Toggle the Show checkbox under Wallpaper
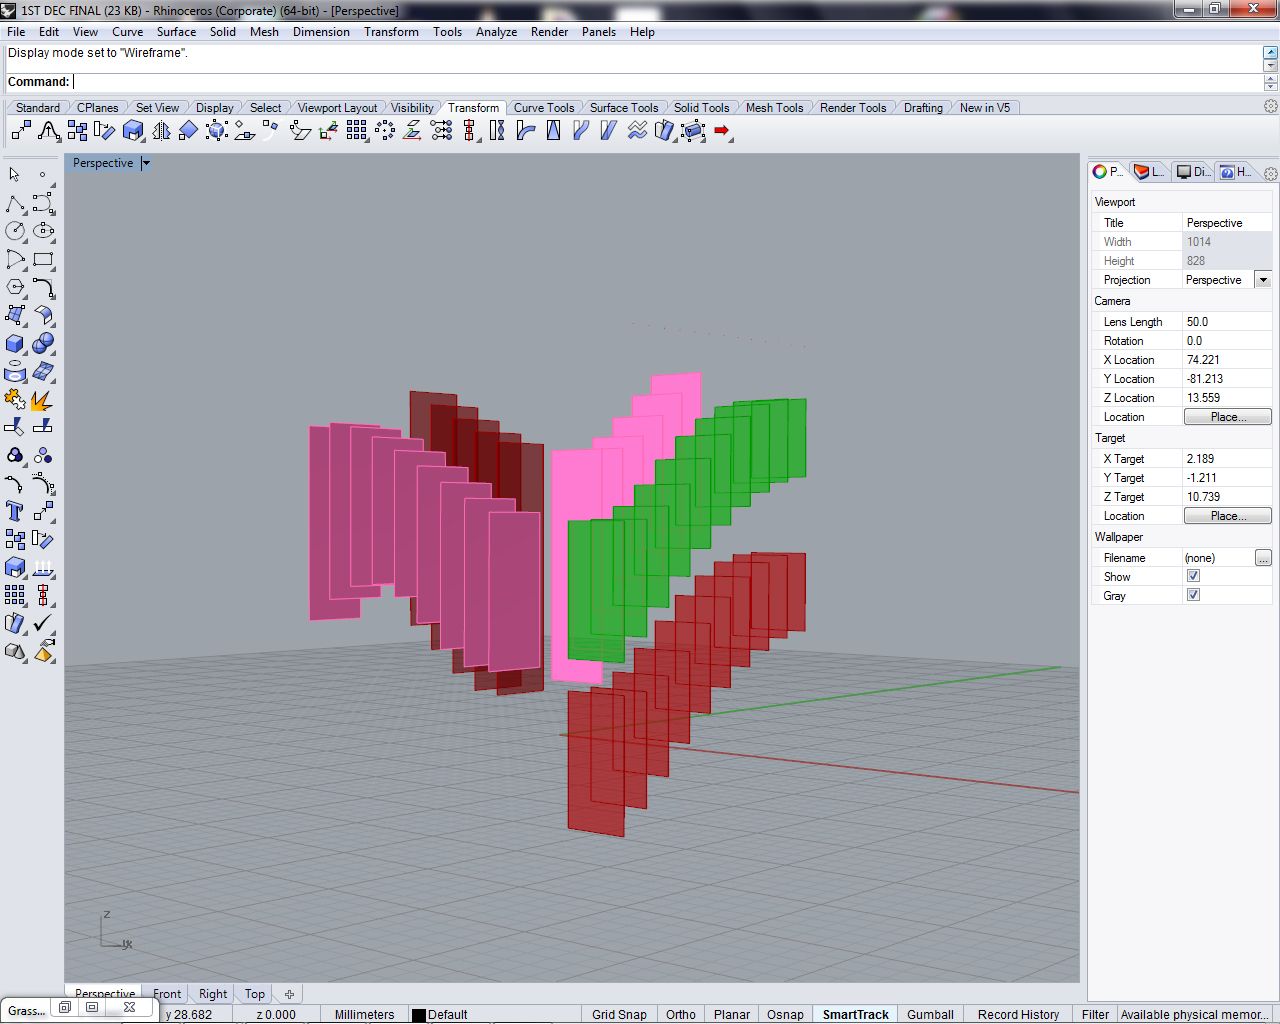 click(1193, 576)
